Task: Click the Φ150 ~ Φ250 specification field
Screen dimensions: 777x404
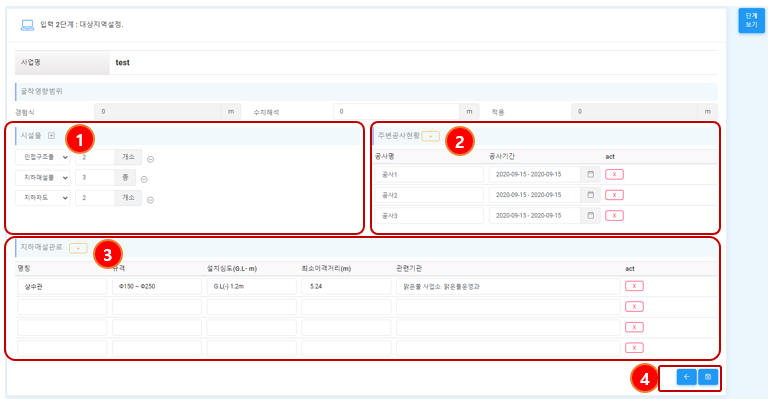Action: coord(157,287)
